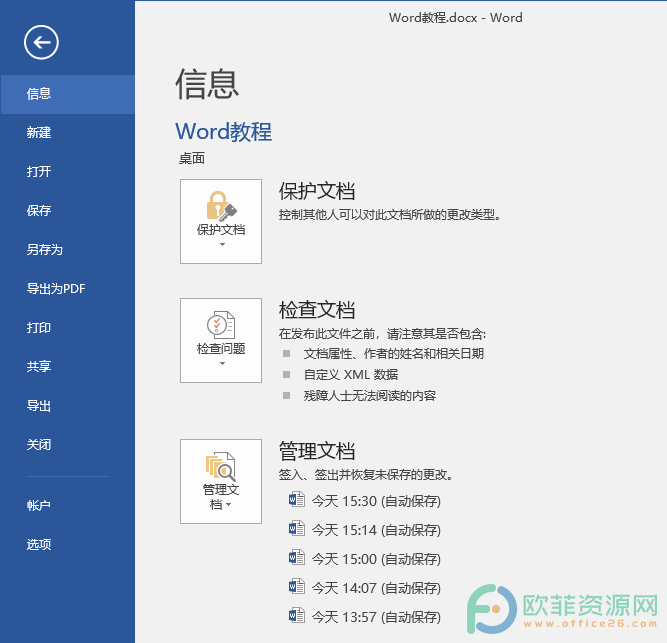667x643 pixels.
Task: Click the 管理文档 section heading
Action: (x=317, y=451)
